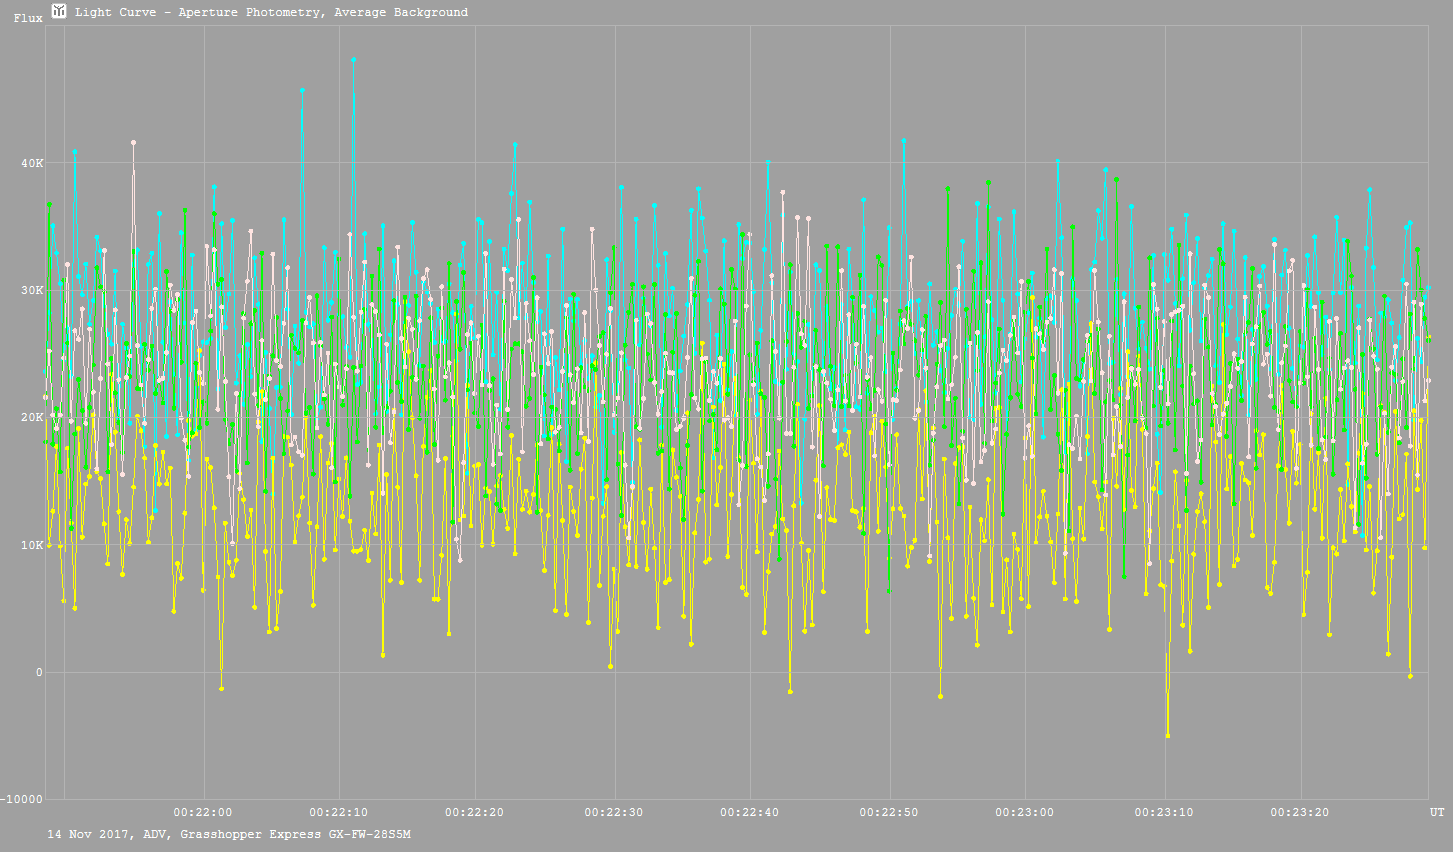Select the pink peak point above 40K
Screen dimensions: 1453x852
coord(133,143)
